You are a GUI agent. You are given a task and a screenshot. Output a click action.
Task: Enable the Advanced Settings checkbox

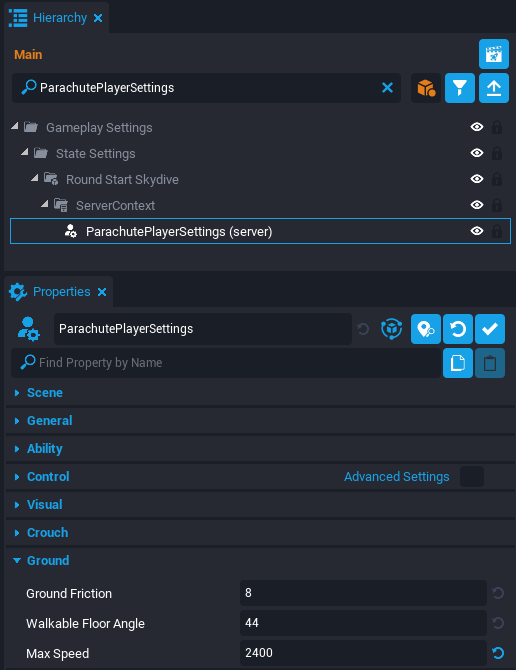coord(472,476)
